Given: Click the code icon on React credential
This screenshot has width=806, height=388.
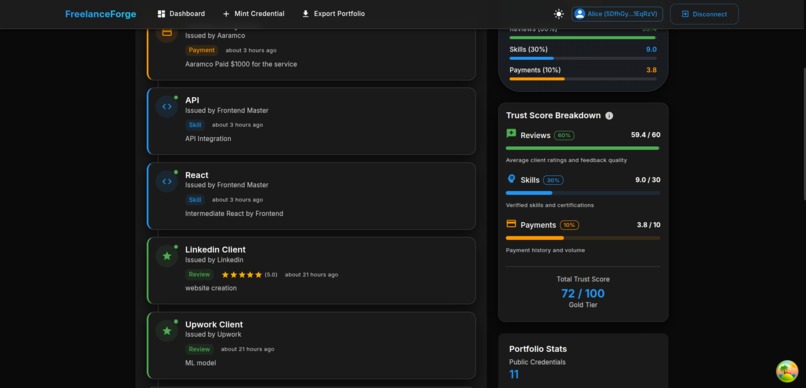Looking at the screenshot, I should [167, 181].
